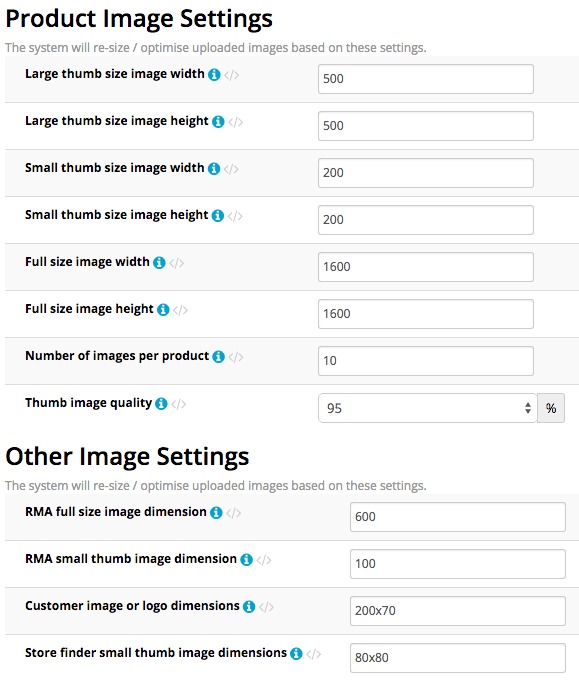Click info icon beside Small thumb size image height

click(218, 216)
